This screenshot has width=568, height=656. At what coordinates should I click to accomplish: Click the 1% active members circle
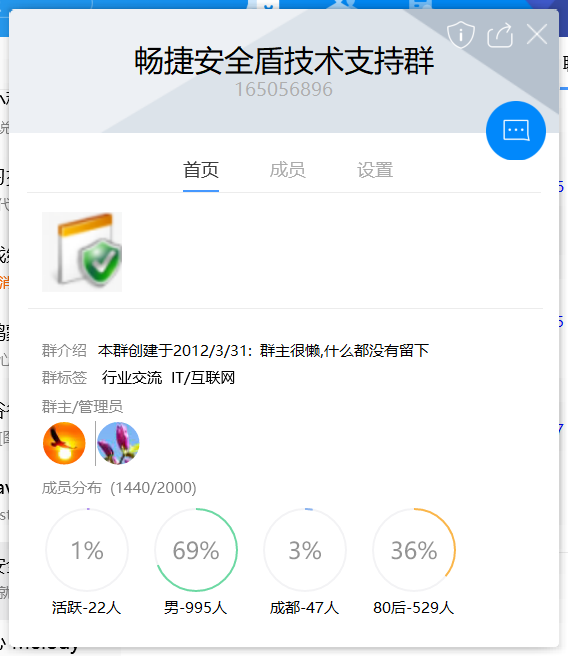(x=87, y=550)
